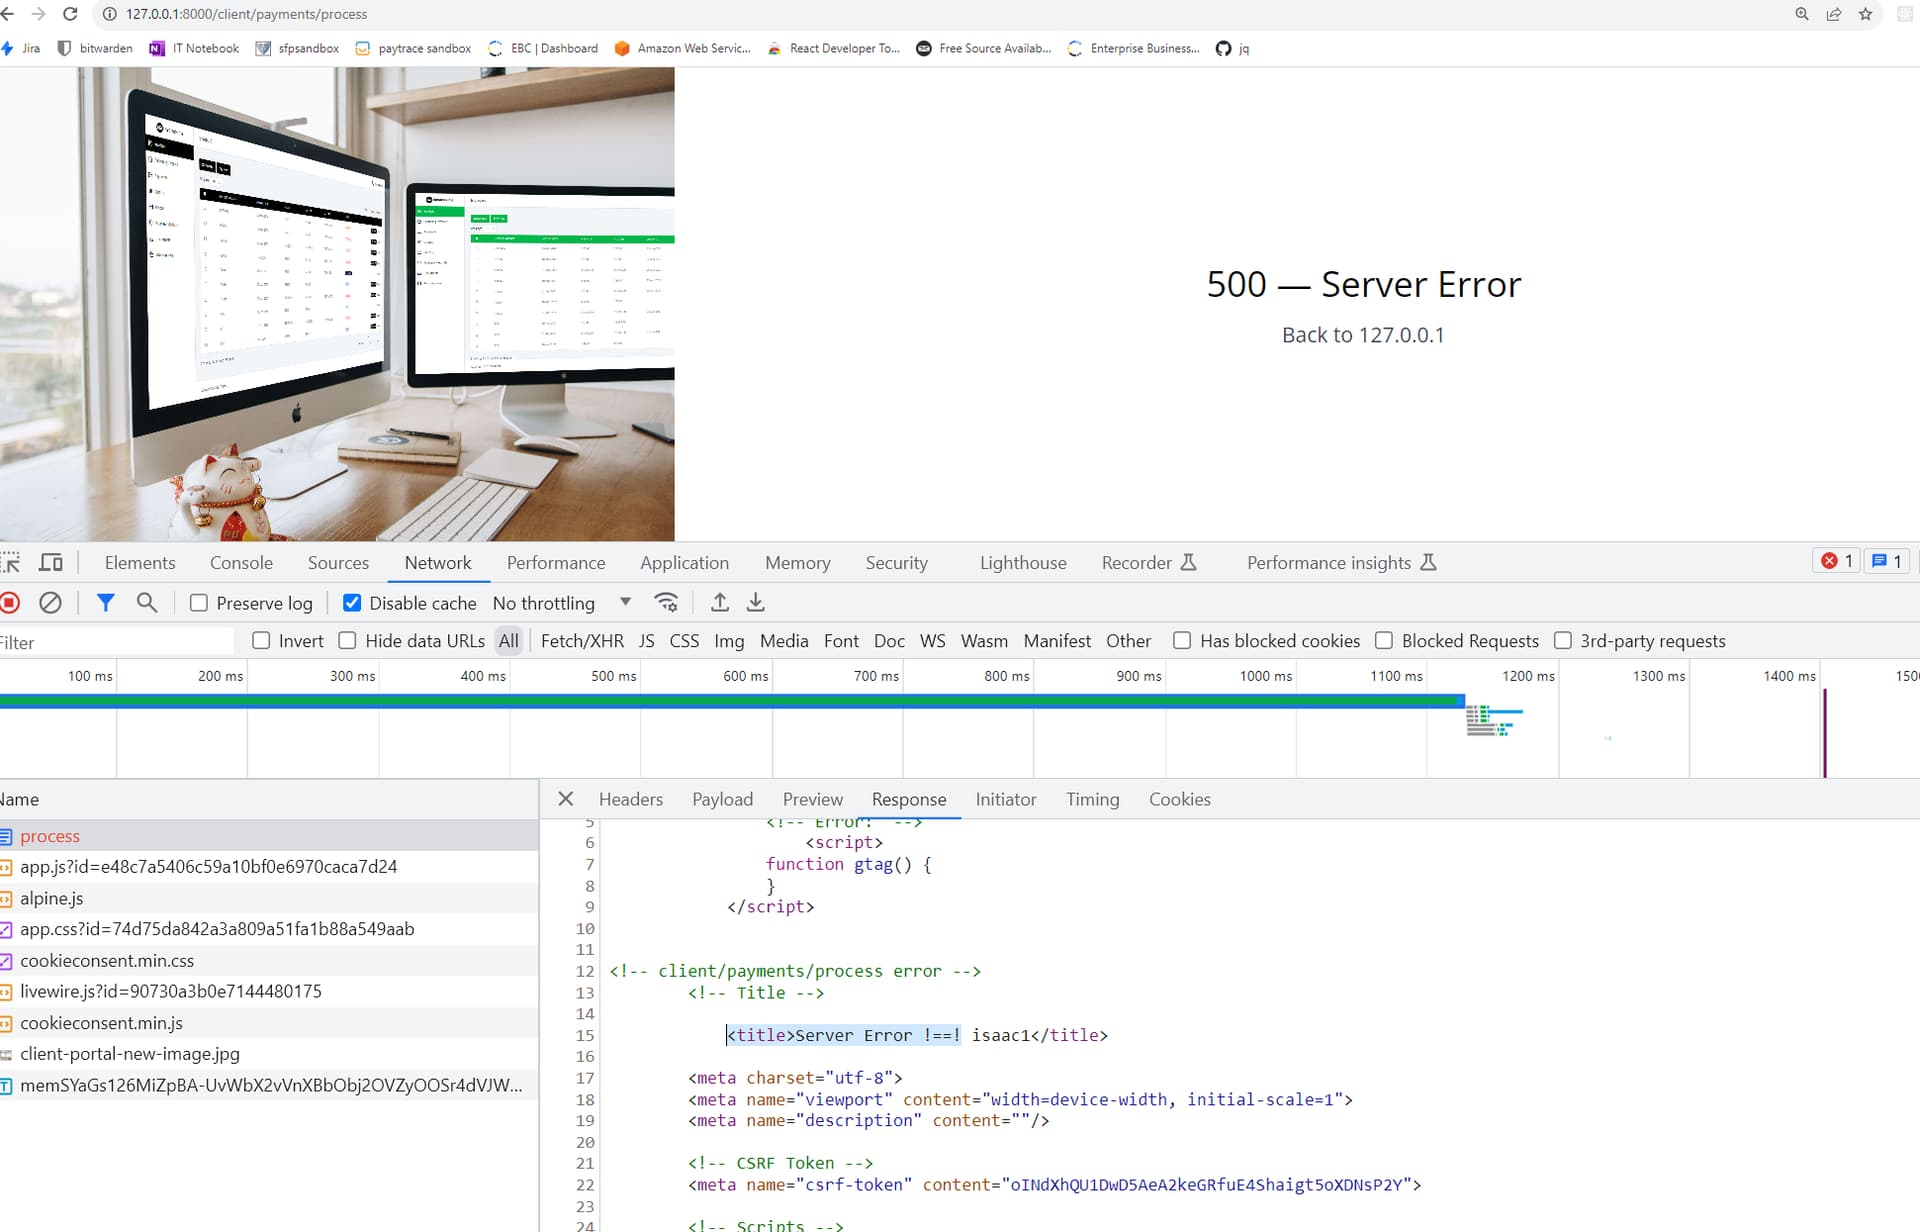Uncheck the Disable cache checkbox
This screenshot has width=1920, height=1232.
click(352, 603)
